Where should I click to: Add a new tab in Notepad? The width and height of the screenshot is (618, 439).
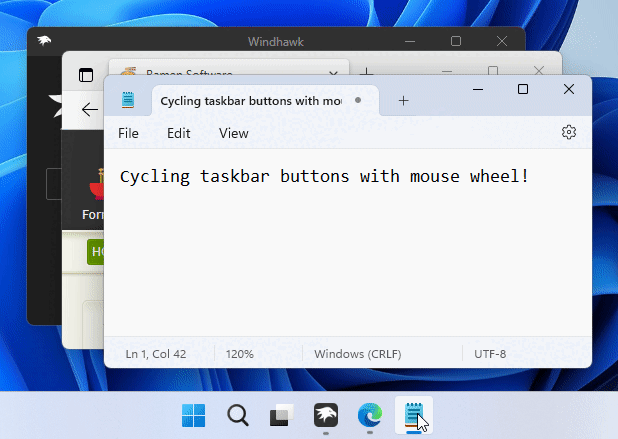click(403, 101)
